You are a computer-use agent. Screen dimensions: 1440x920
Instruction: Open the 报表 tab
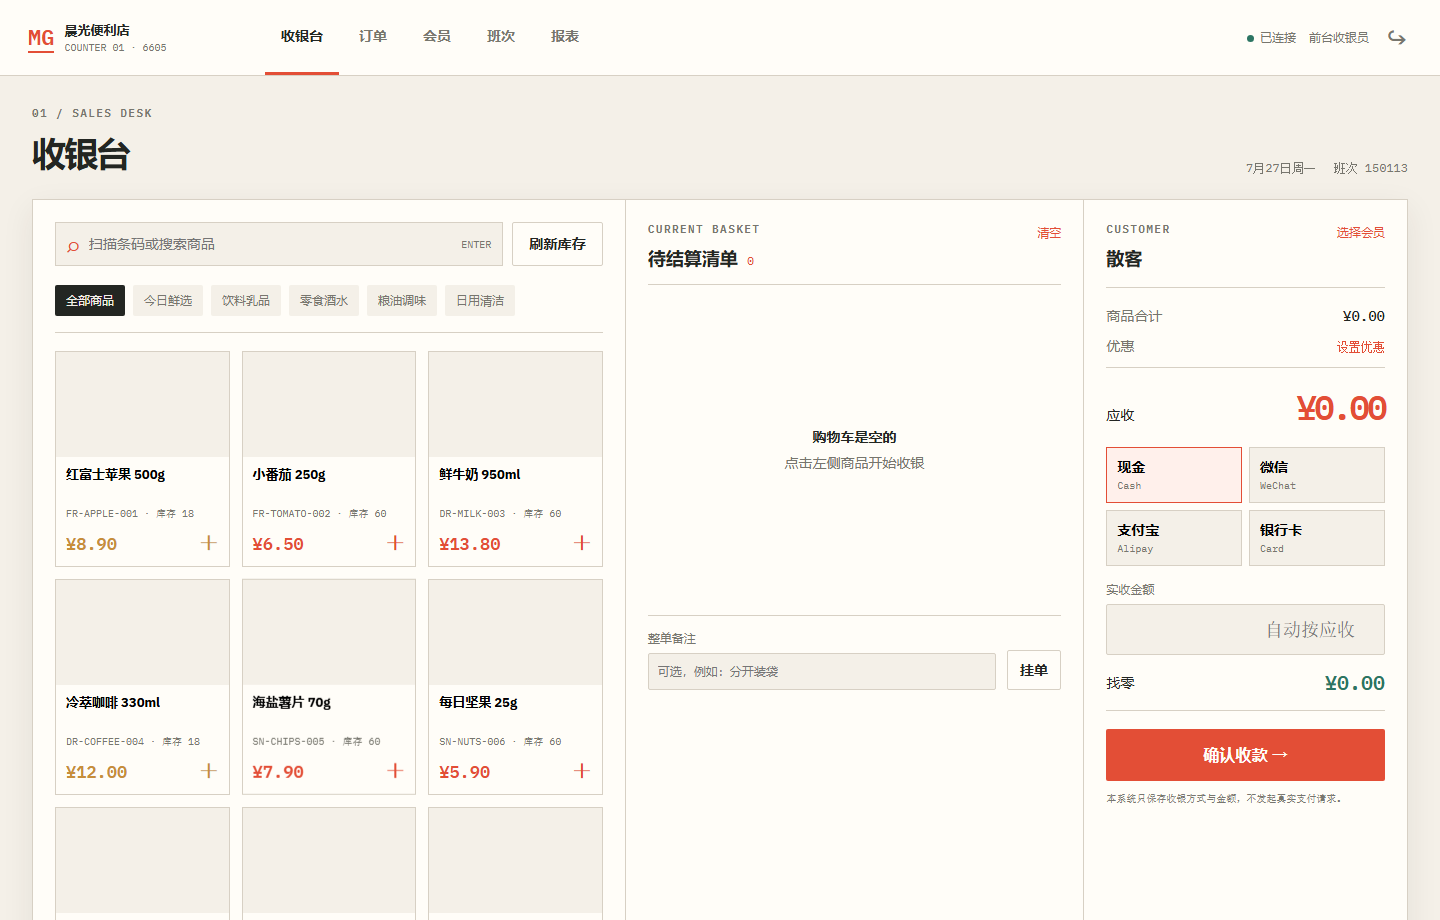565,37
